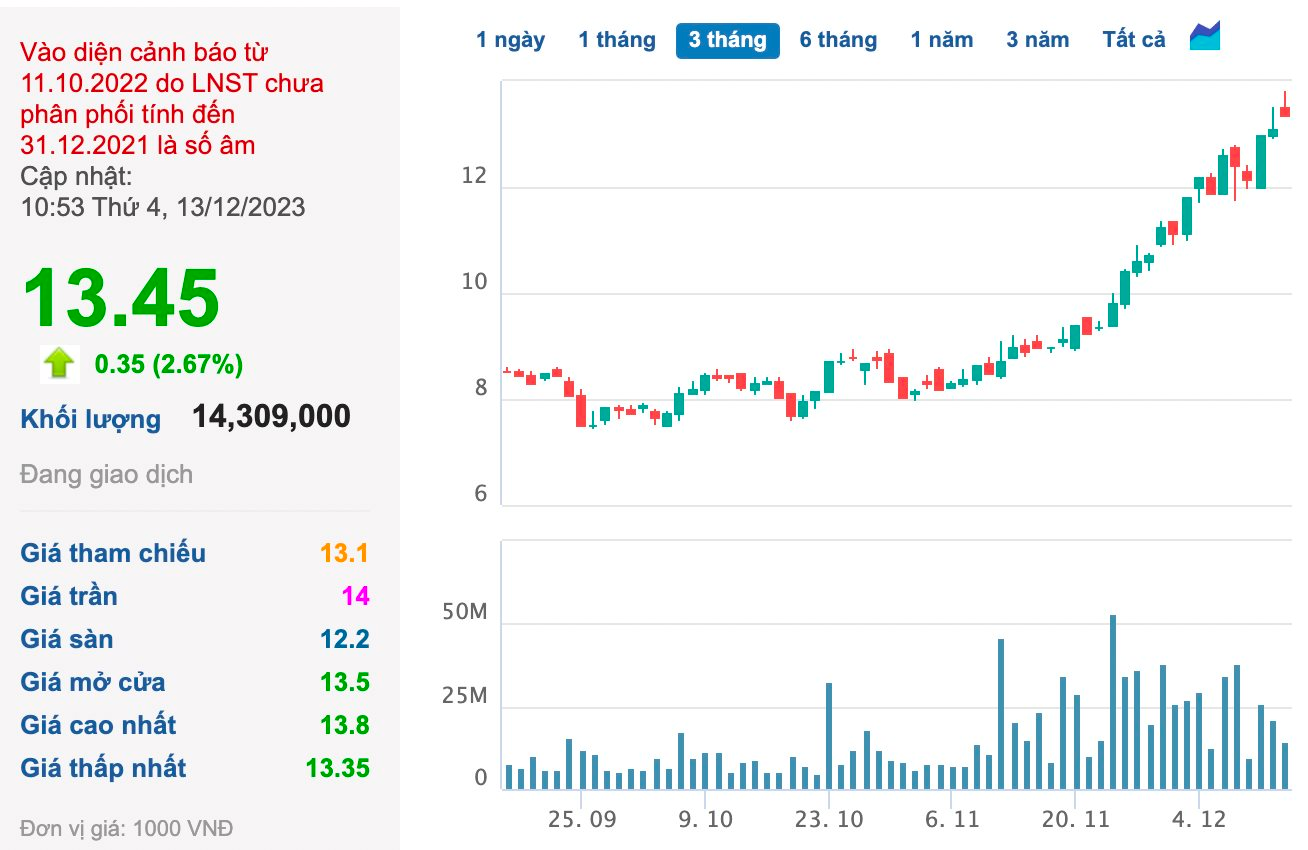Click the ceiling price 14

click(356, 596)
